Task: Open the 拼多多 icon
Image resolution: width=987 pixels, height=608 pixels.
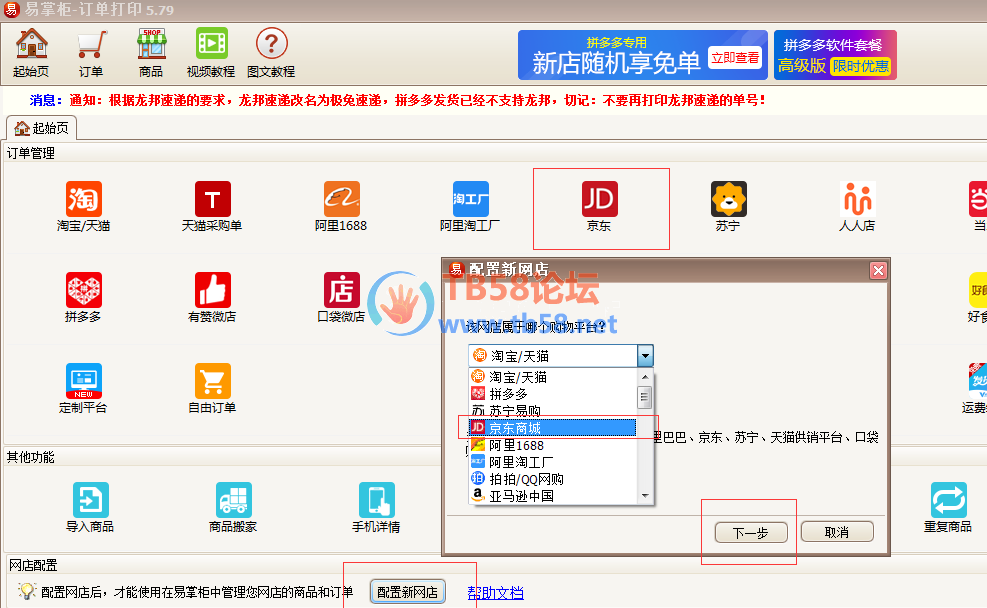Action: [83, 298]
